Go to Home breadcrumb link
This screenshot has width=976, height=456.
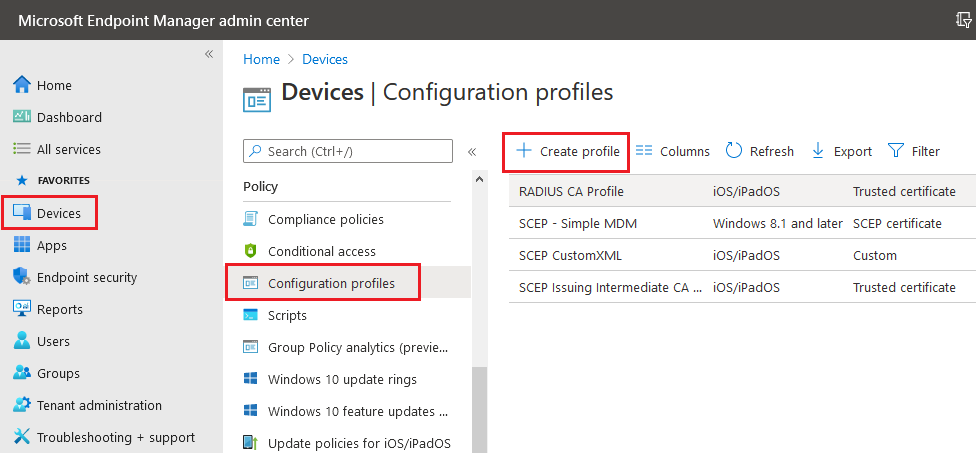click(x=261, y=60)
